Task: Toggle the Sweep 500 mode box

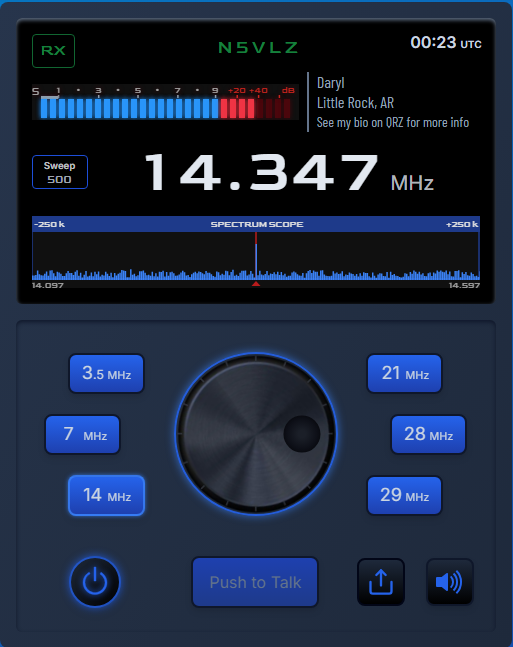Action: click(x=60, y=172)
